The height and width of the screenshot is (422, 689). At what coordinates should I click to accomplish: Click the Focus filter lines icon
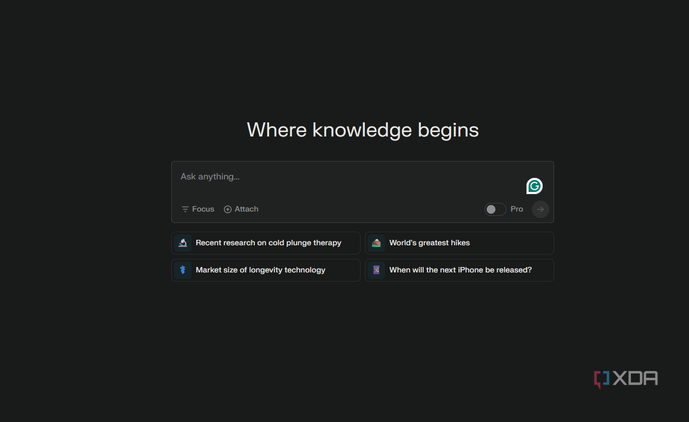coord(185,209)
